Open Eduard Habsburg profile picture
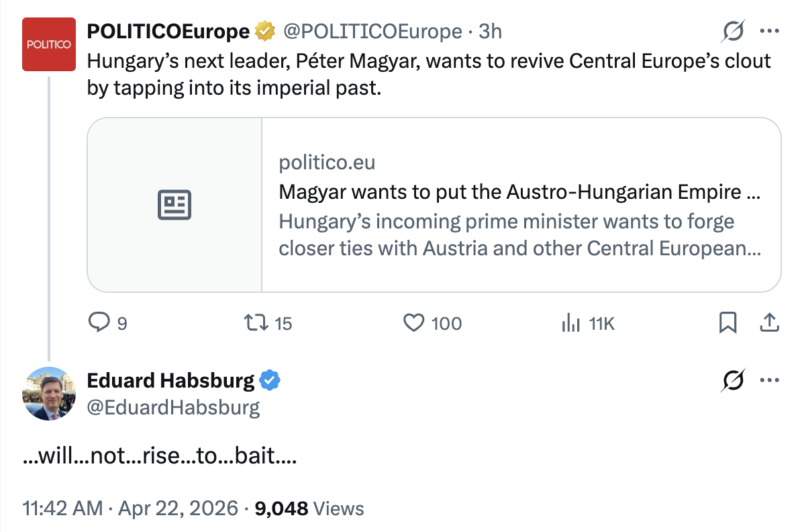The height and width of the screenshot is (532, 800). 47,393
